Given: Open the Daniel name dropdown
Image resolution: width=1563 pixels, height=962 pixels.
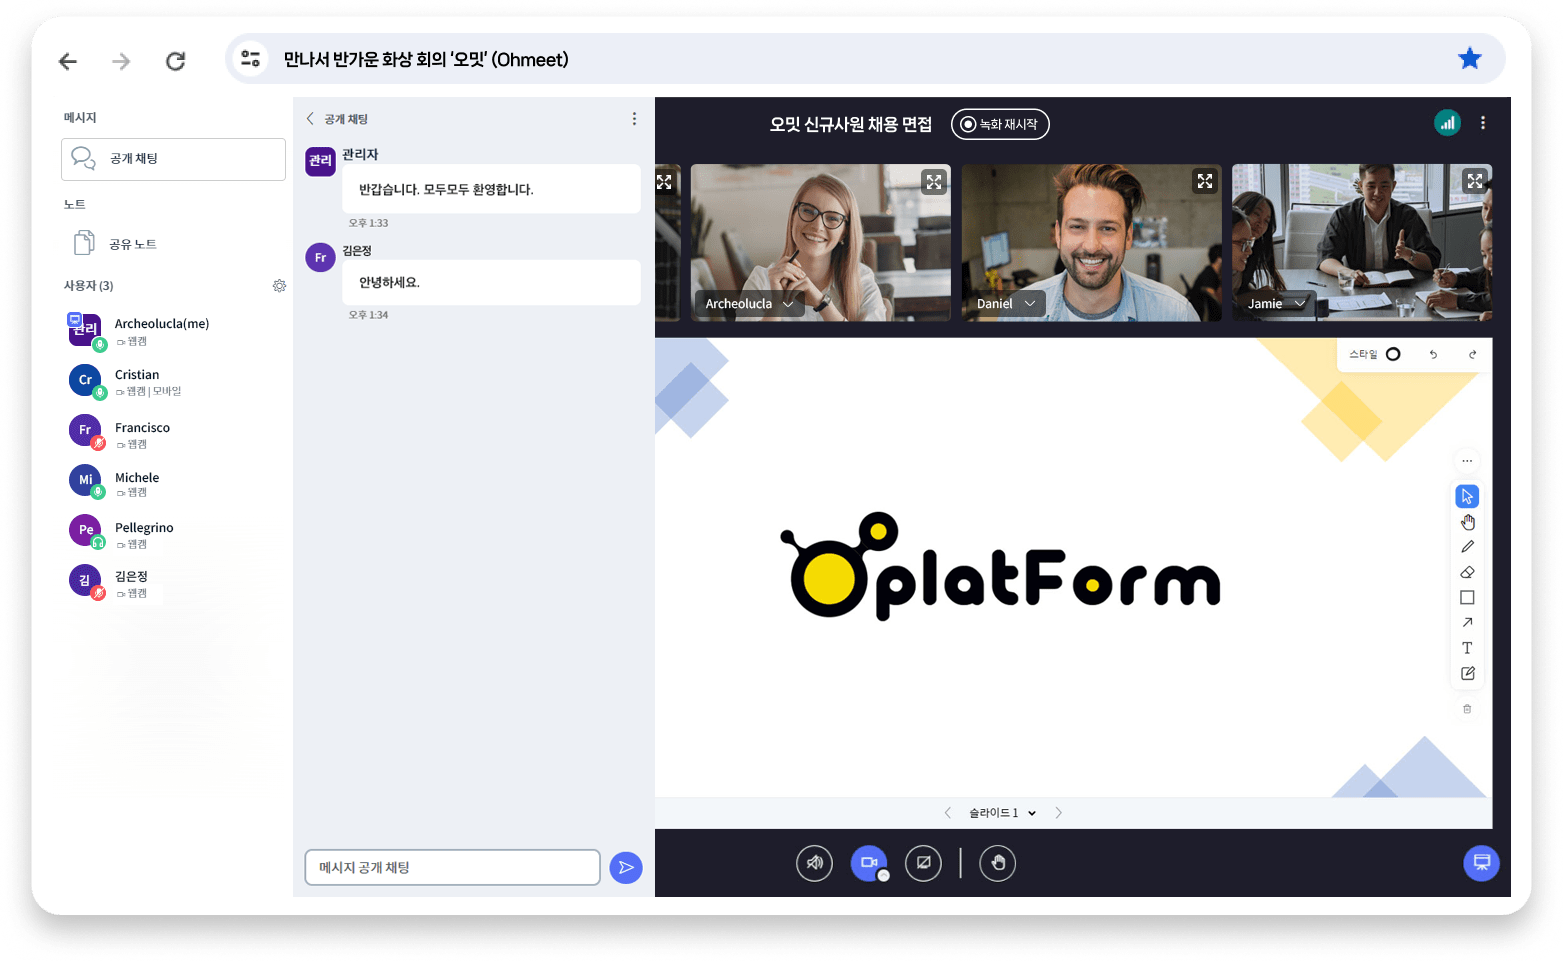Looking at the screenshot, I should 1006,304.
